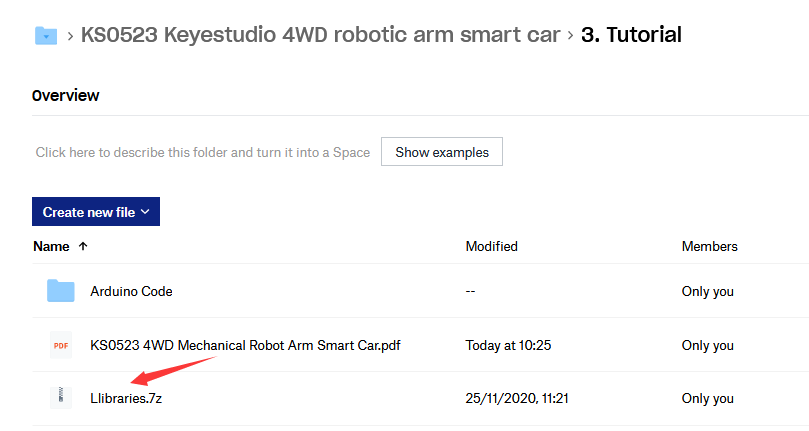The width and height of the screenshot is (809, 431).
Task: Select the PDF file icon
Action: (61, 345)
